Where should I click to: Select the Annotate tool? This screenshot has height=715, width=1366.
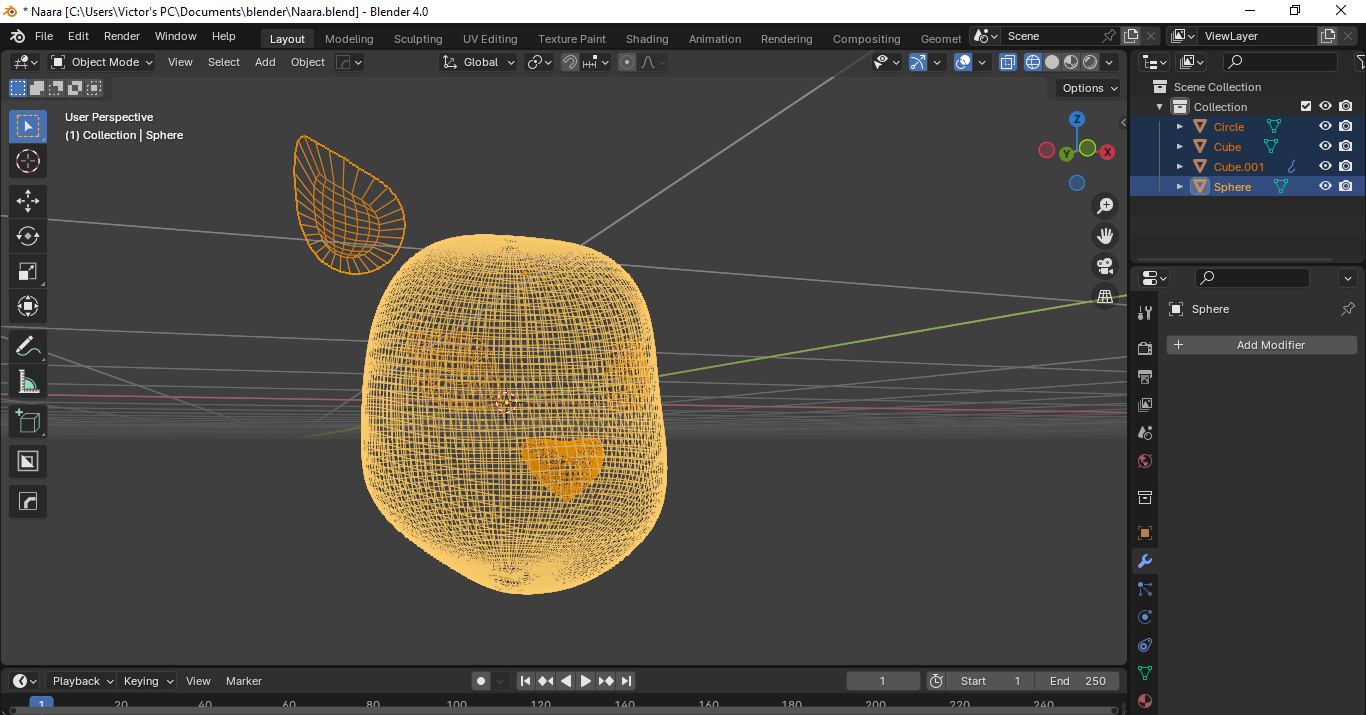[x=28, y=346]
